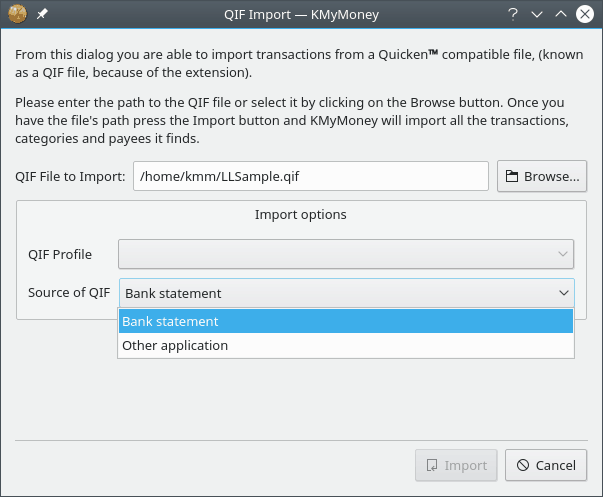Click the Cancel button label
The image size is (603, 497).
(556, 465)
